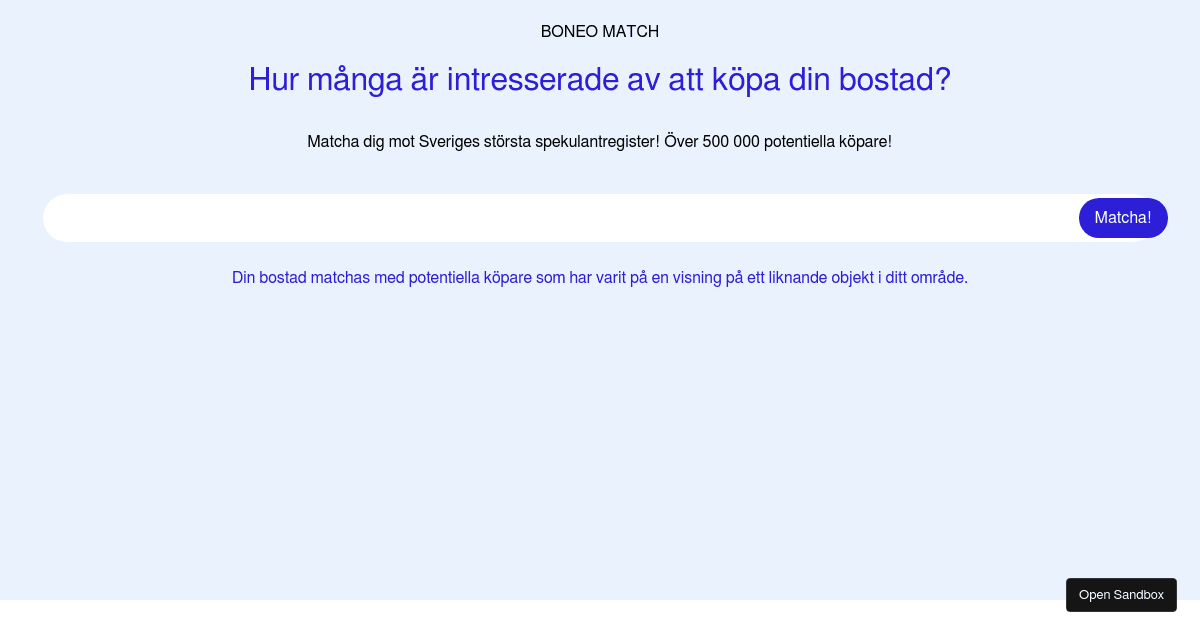The image size is (1200, 630).
Task: Click the word 'område' ending the description
Action: 938,278
